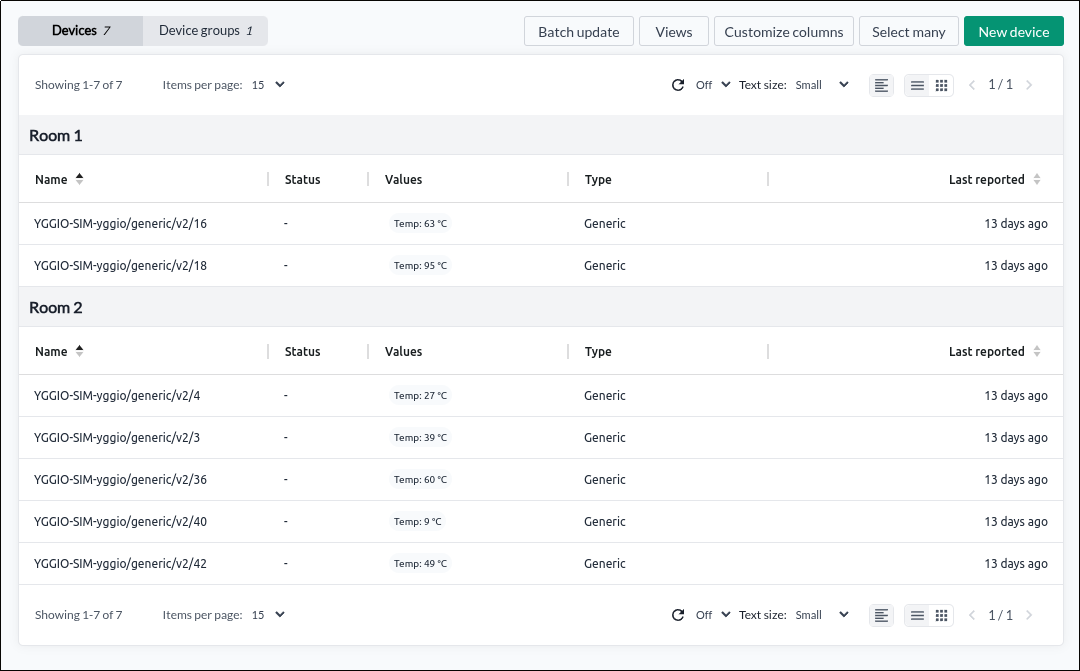Click the Temp: 49 °C value chip
The width and height of the screenshot is (1080, 671).
coord(420,564)
